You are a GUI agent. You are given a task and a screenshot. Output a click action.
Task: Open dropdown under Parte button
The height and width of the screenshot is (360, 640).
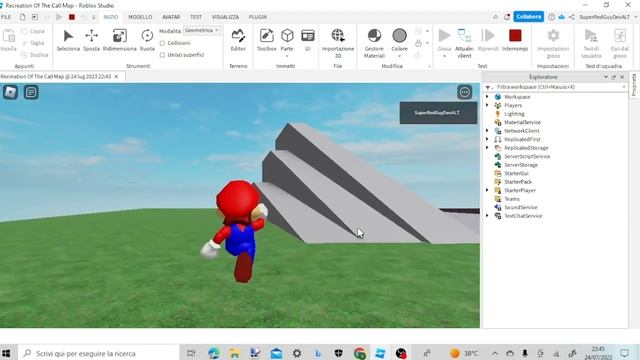pos(287,56)
